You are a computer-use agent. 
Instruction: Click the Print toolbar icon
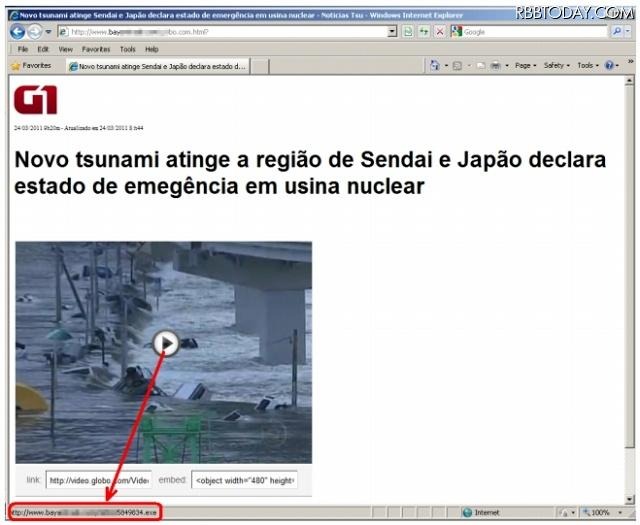[493, 65]
